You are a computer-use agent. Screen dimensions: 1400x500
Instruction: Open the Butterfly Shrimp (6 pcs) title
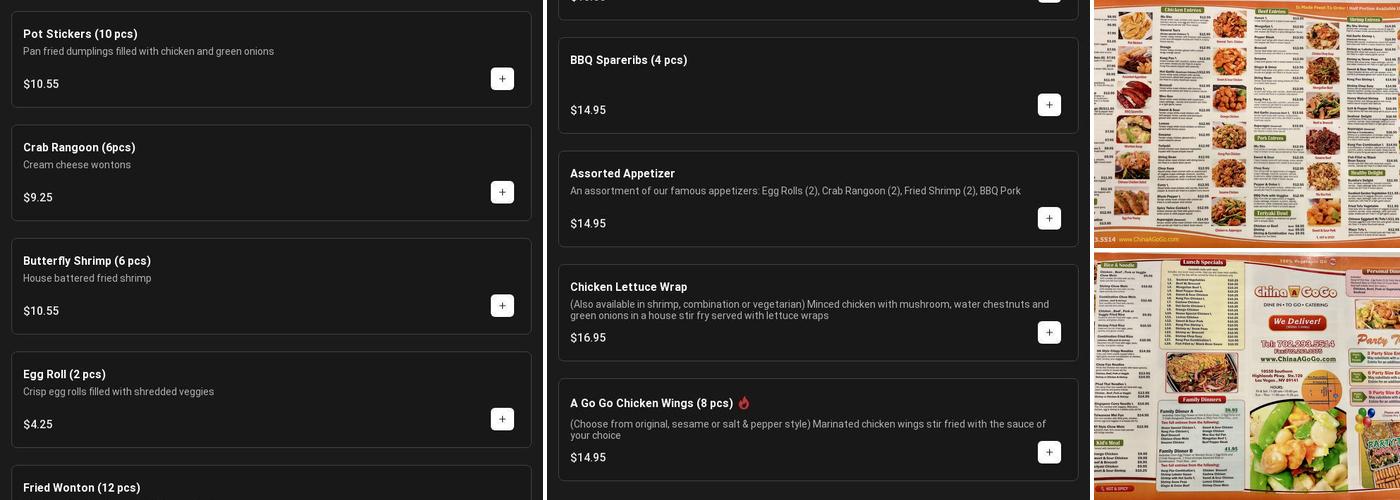click(87, 261)
